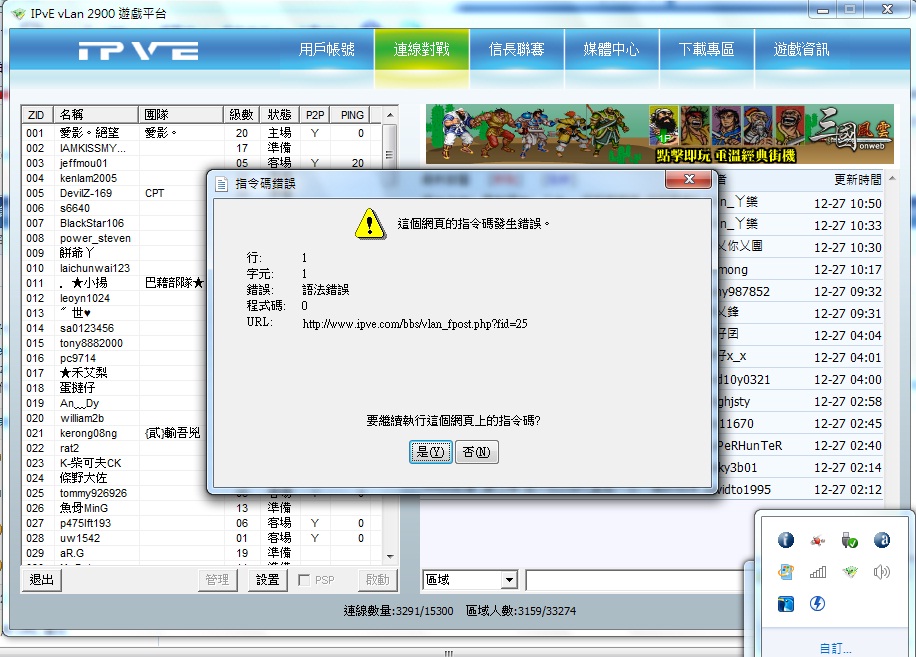Click the Safely Remove USB hardware icon
The height and width of the screenshot is (657, 916).
pyautogui.click(x=849, y=540)
